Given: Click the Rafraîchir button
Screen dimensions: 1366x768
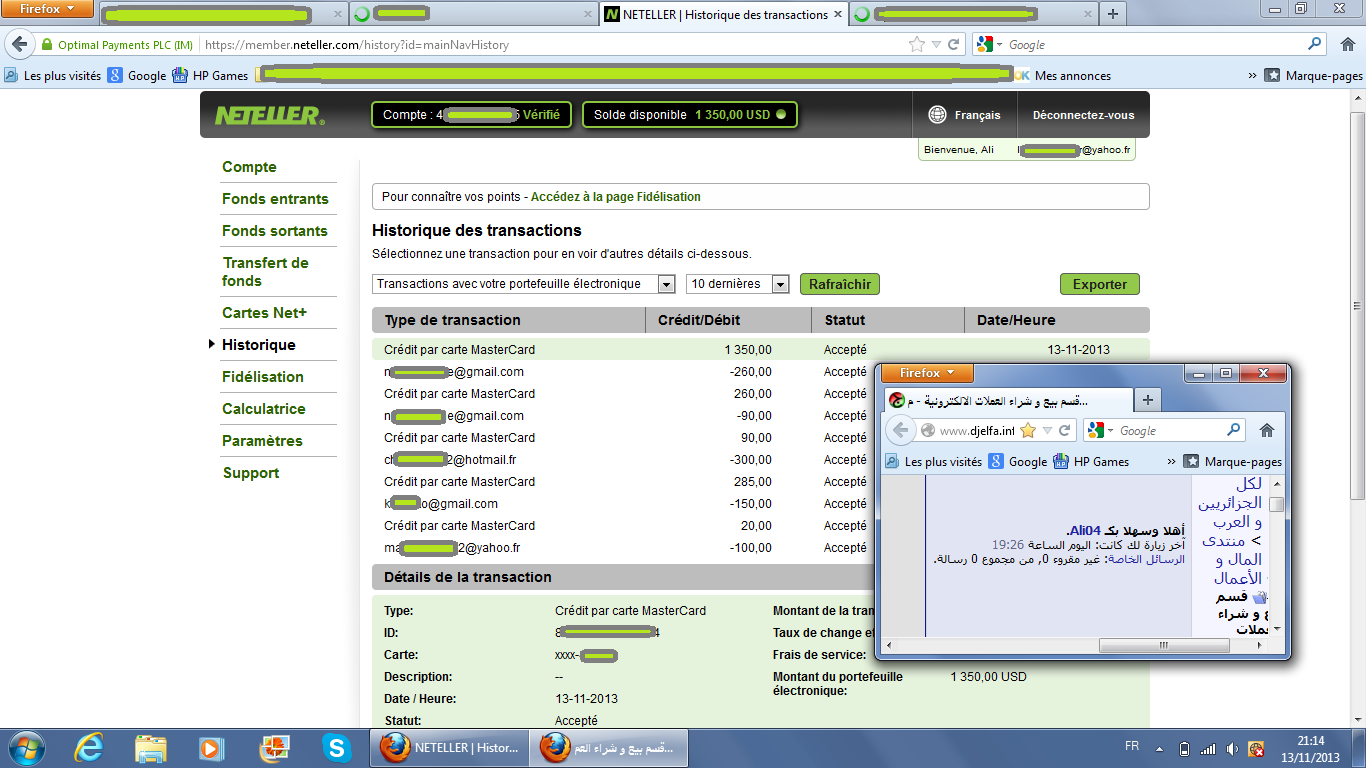Looking at the screenshot, I should (x=840, y=284).
